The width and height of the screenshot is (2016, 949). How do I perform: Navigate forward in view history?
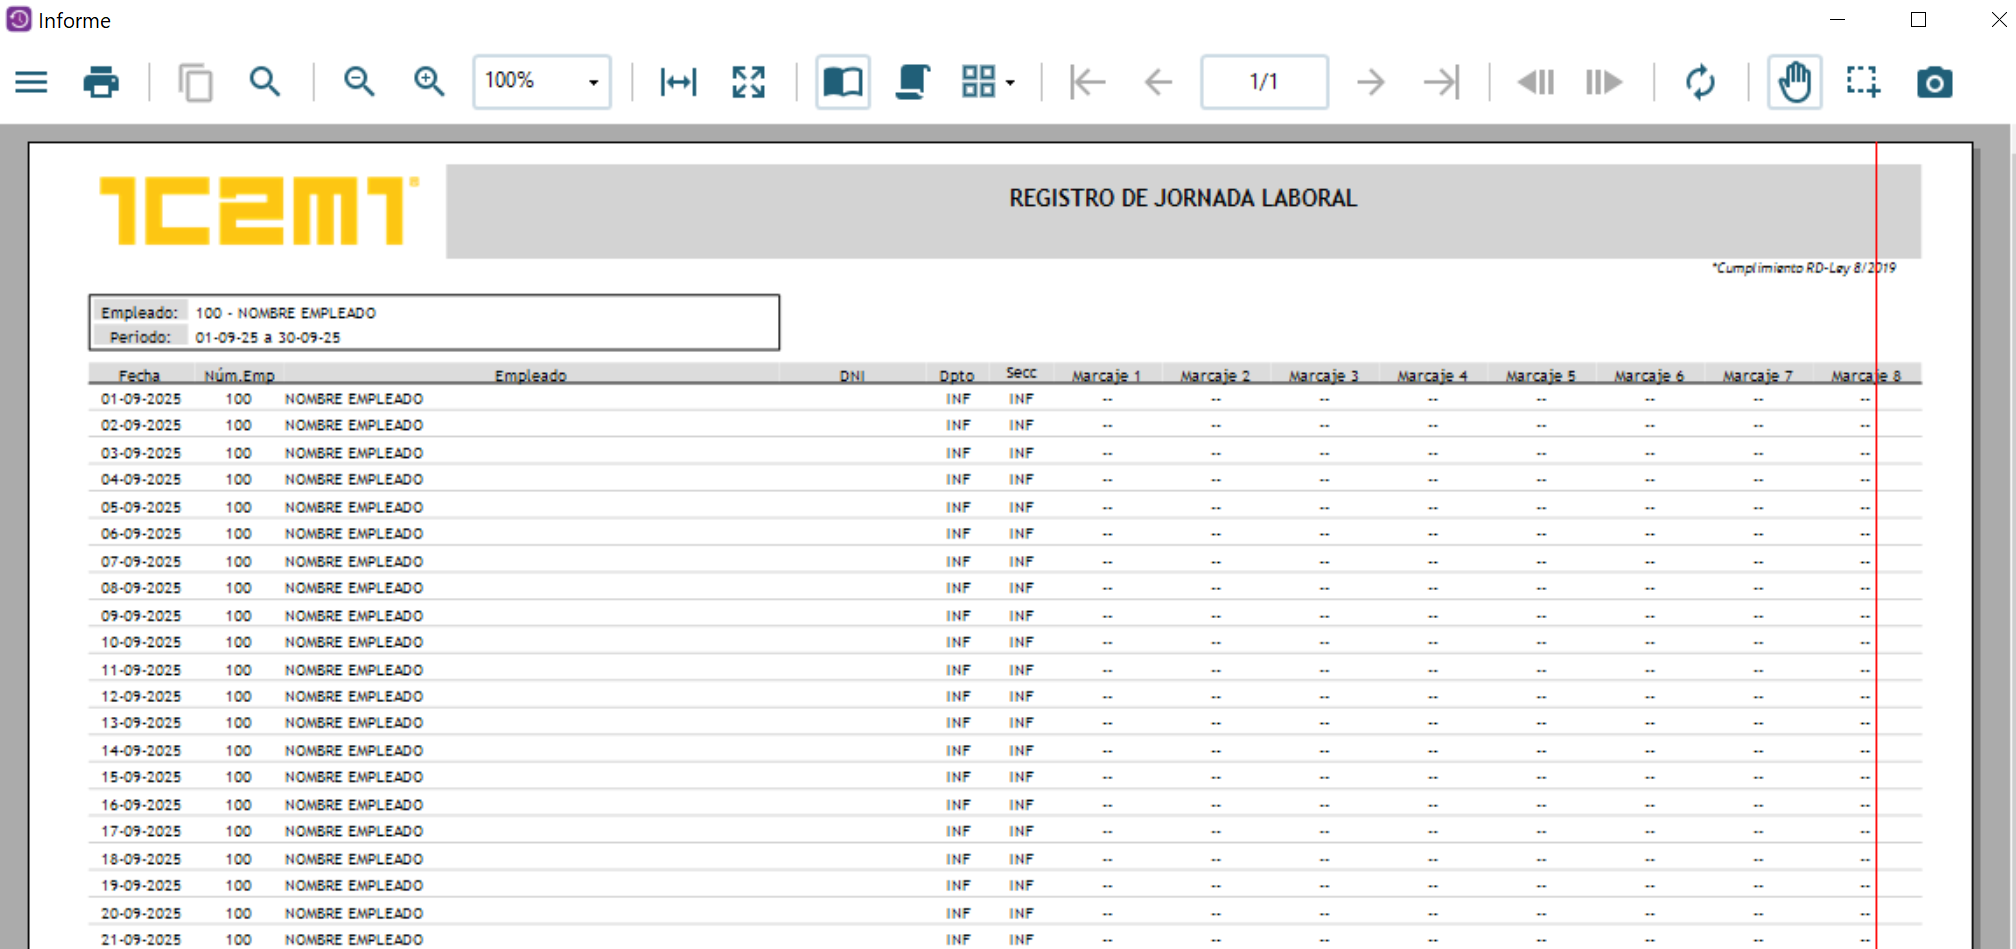[1603, 82]
